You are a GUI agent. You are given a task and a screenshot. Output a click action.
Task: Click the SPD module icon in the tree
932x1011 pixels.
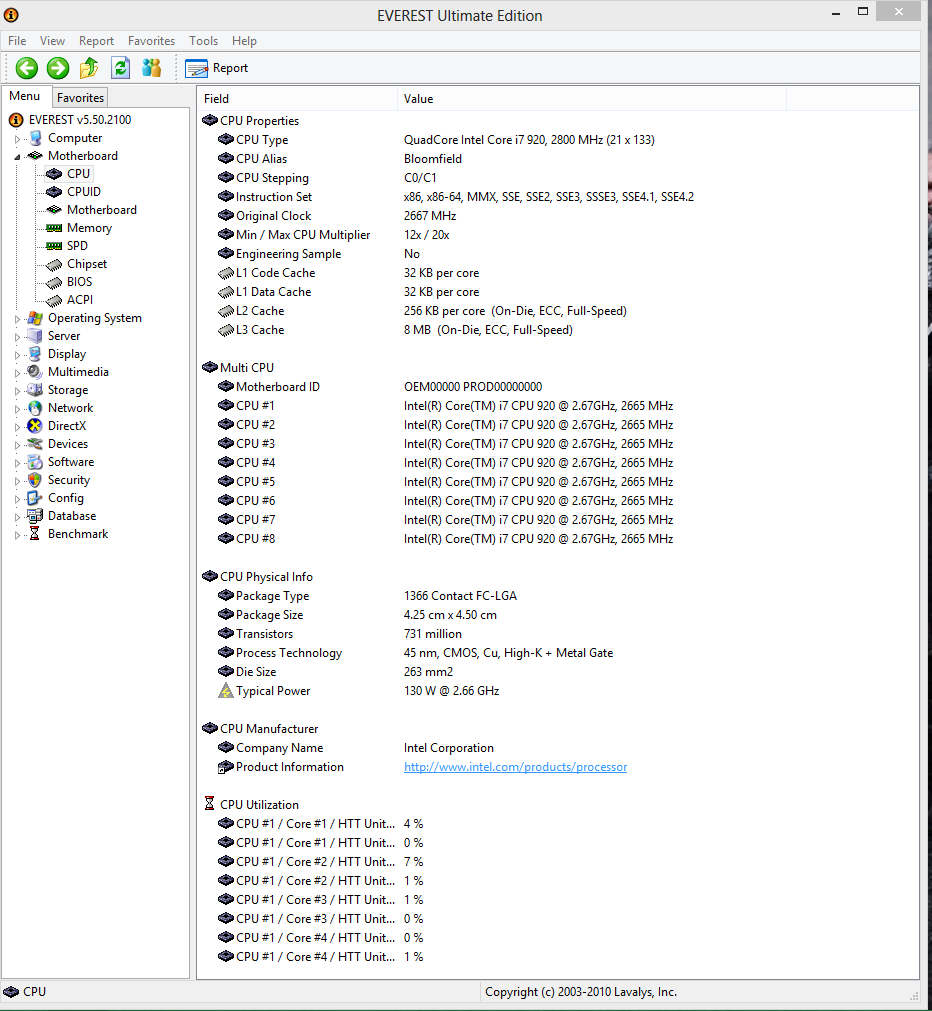[x=54, y=246]
